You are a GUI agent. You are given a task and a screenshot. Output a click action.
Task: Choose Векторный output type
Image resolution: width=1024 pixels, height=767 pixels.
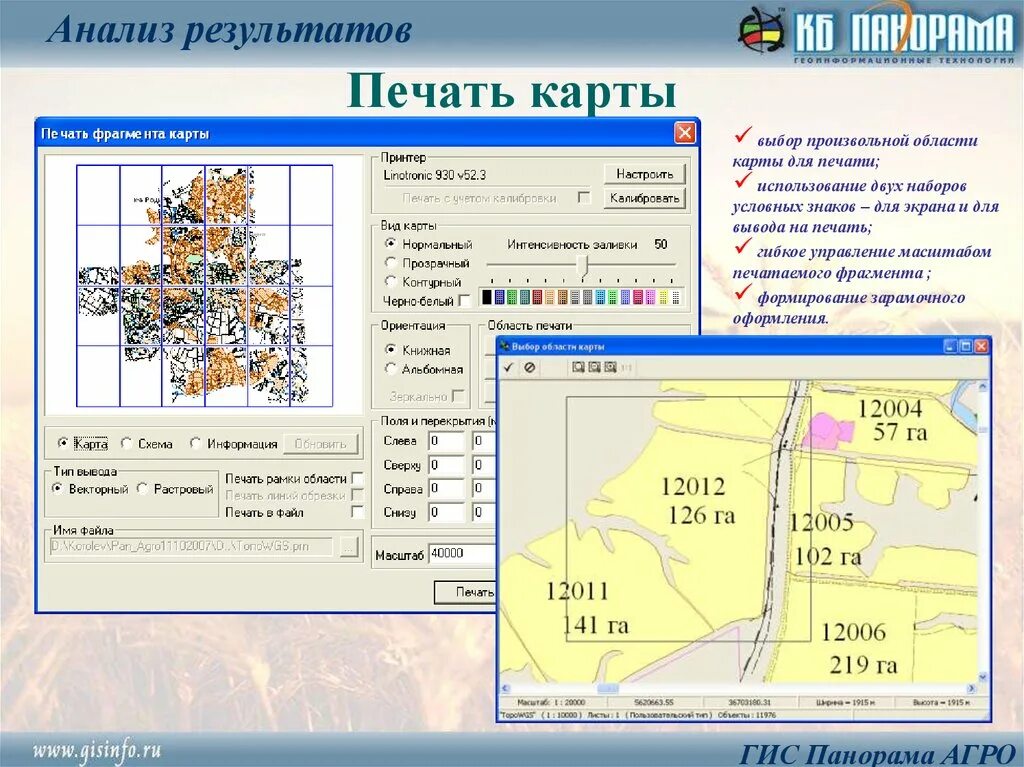tap(57, 489)
